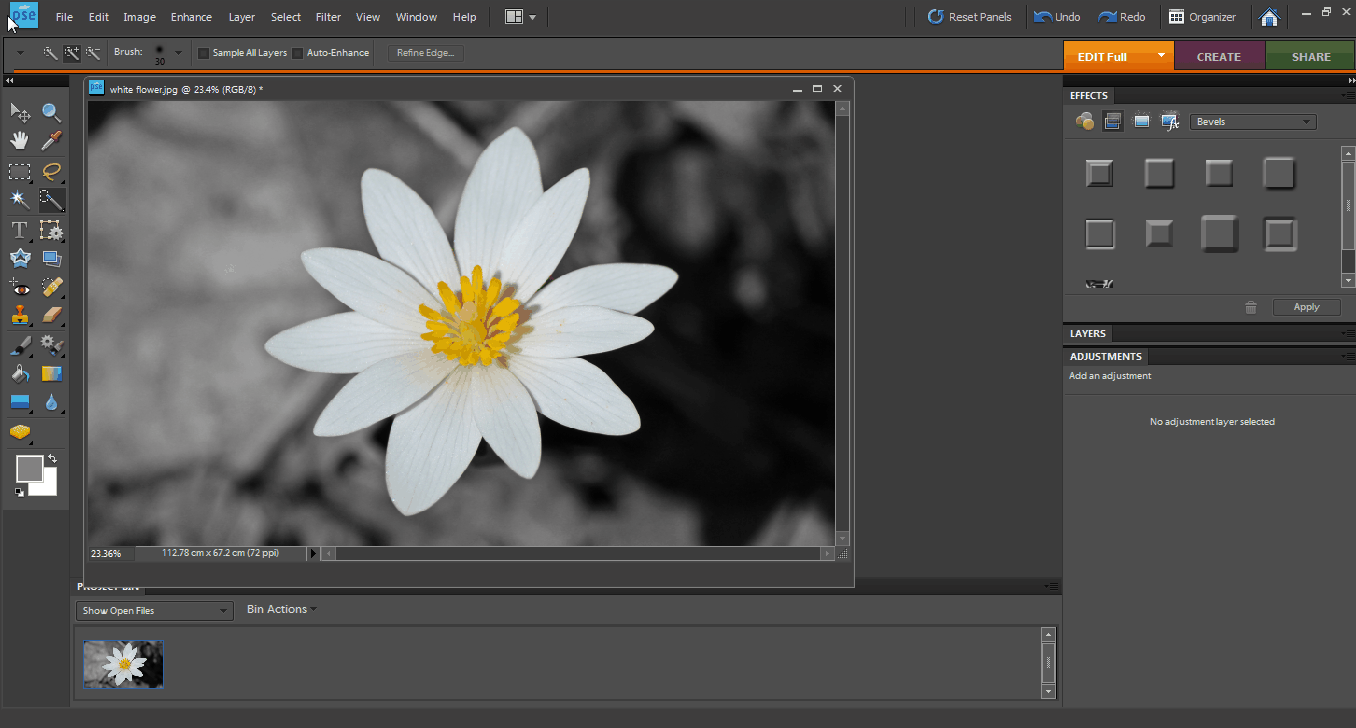
Task: Switch to the CREATE tab
Action: click(x=1218, y=57)
